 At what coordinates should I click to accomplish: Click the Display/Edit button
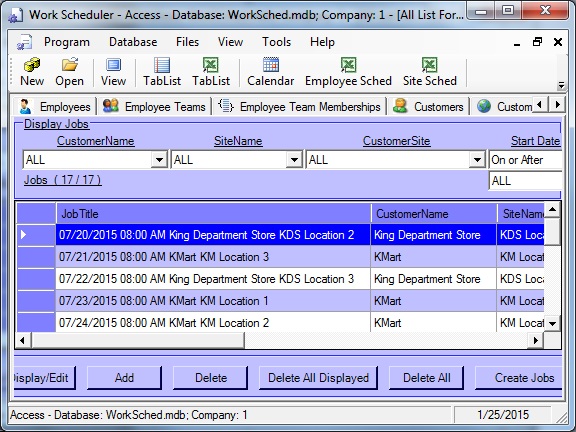[44, 378]
